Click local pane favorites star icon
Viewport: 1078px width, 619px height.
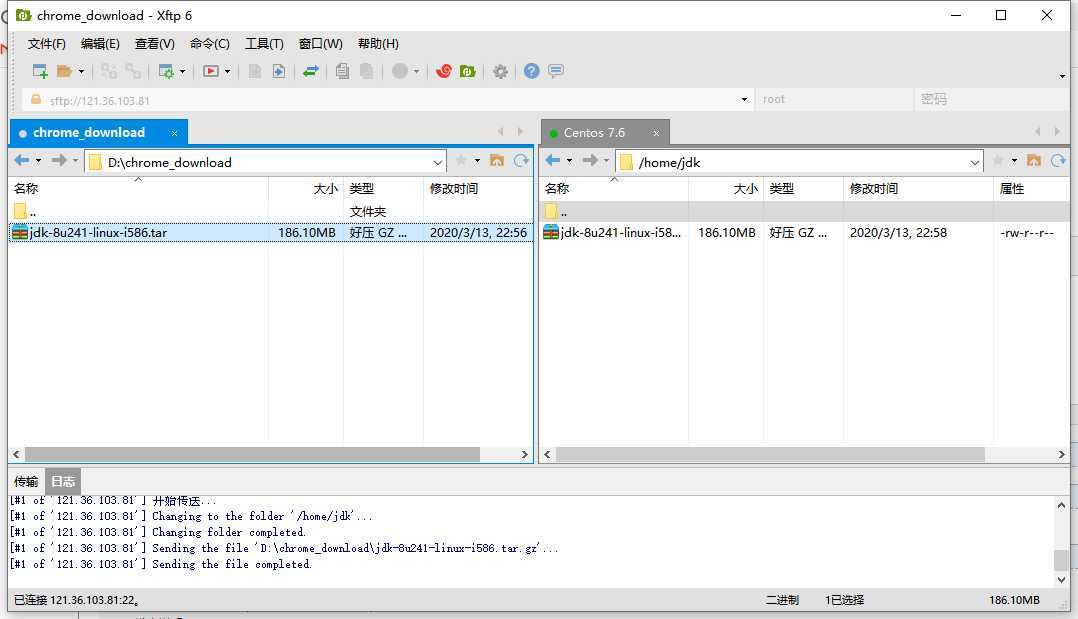461,160
